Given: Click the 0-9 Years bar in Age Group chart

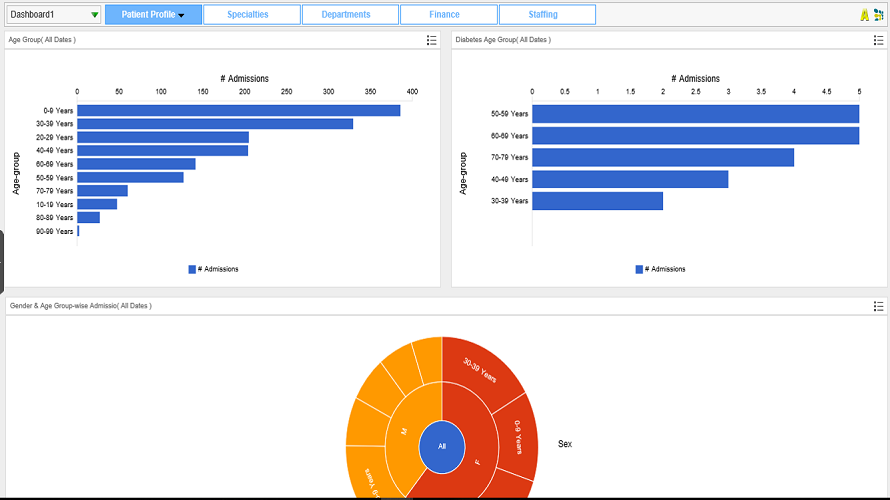Looking at the screenshot, I should click(x=239, y=111).
